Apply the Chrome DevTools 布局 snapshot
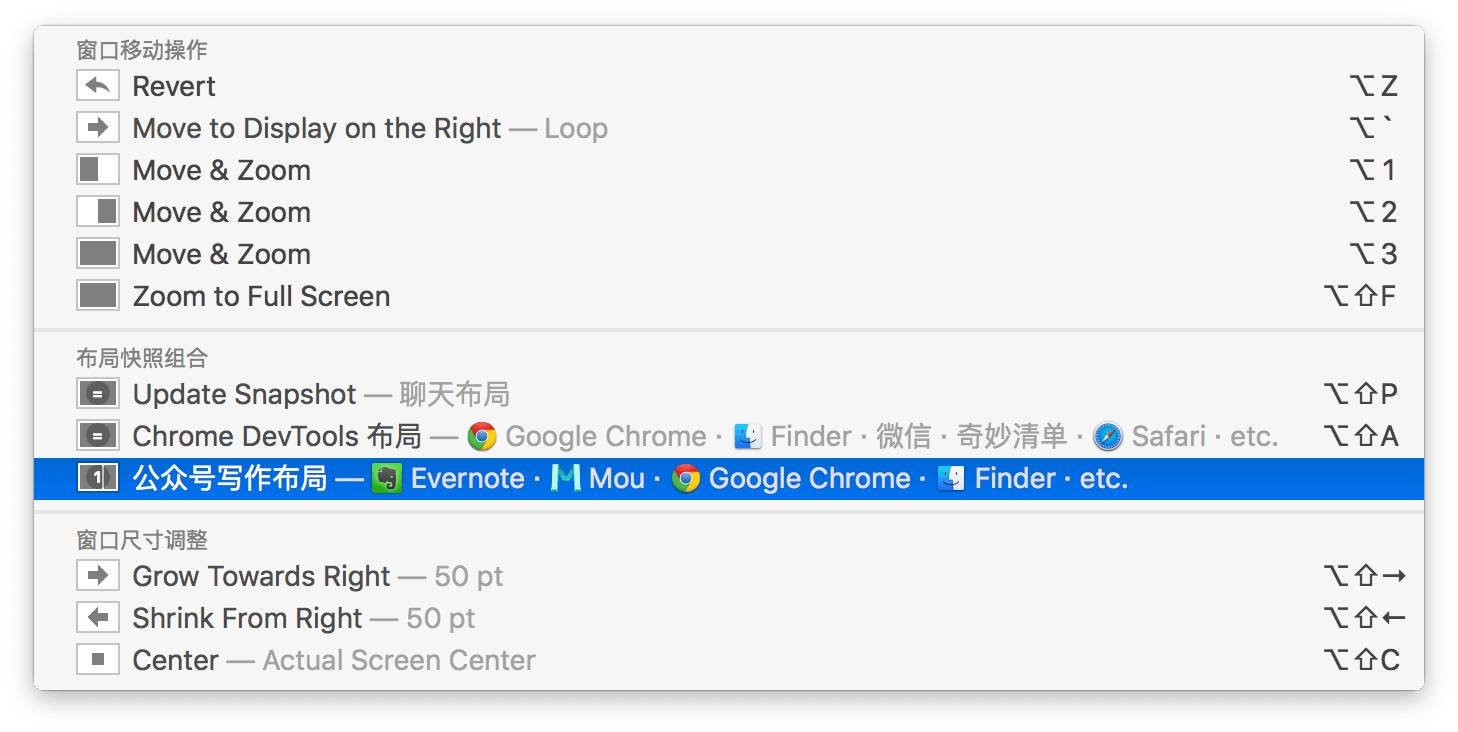This screenshot has height=732, width=1458. (277, 436)
